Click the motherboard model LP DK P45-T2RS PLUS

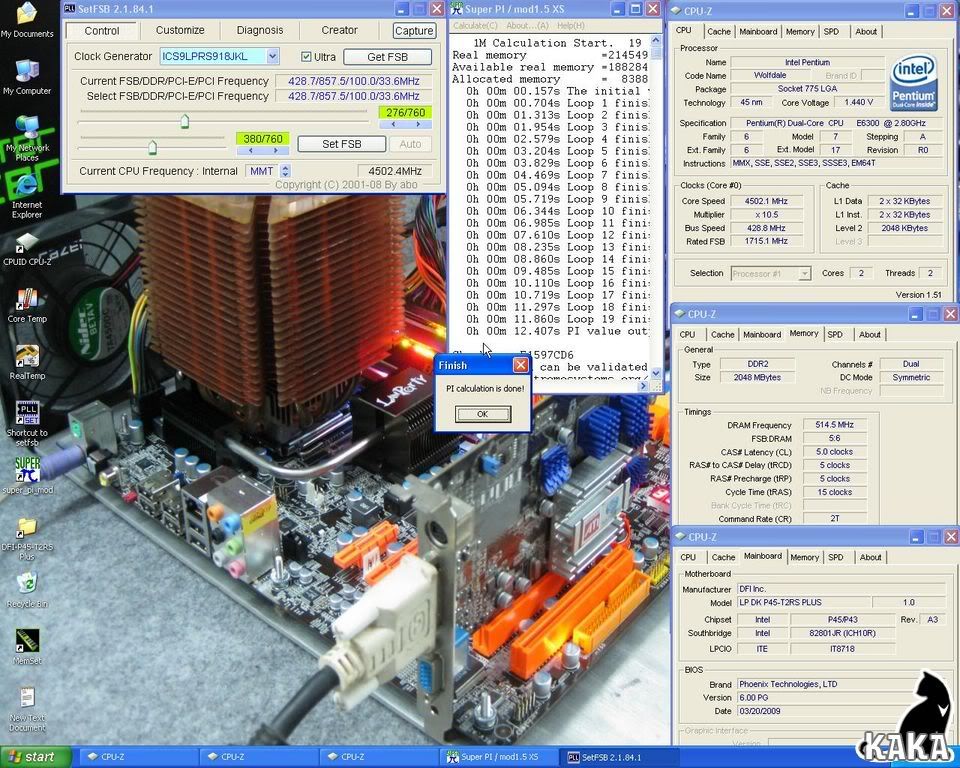click(x=804, y=602)
